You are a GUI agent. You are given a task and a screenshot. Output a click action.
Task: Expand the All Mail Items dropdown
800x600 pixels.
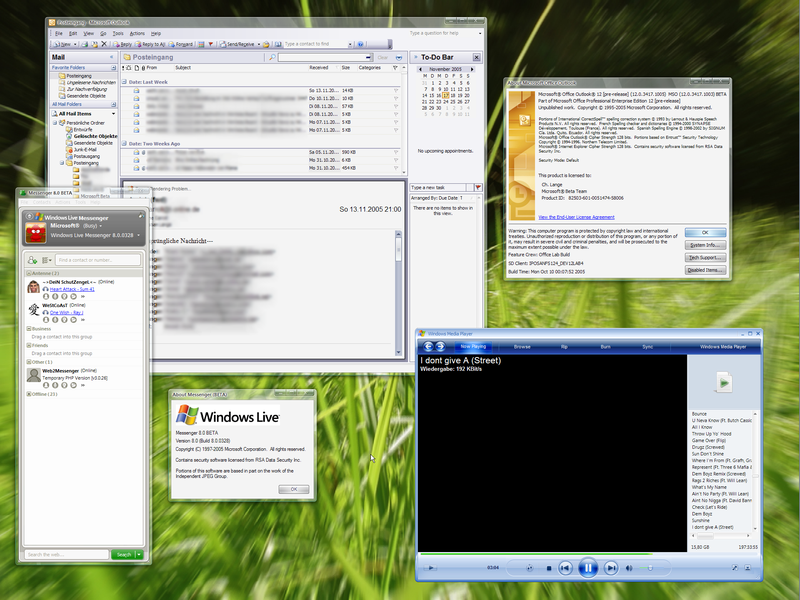click(115, 114)
